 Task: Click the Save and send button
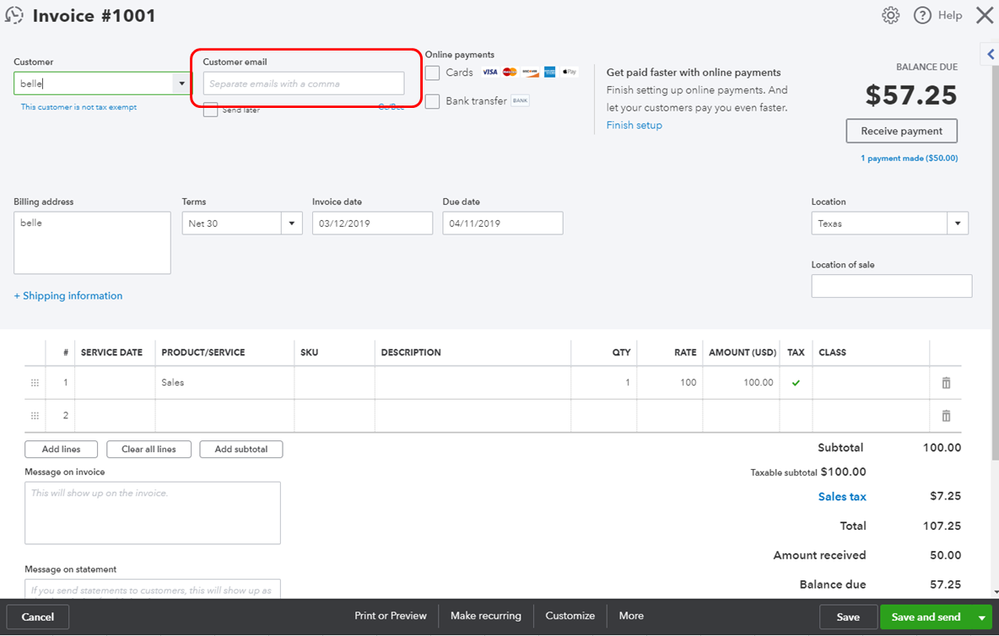pos(926,617)
